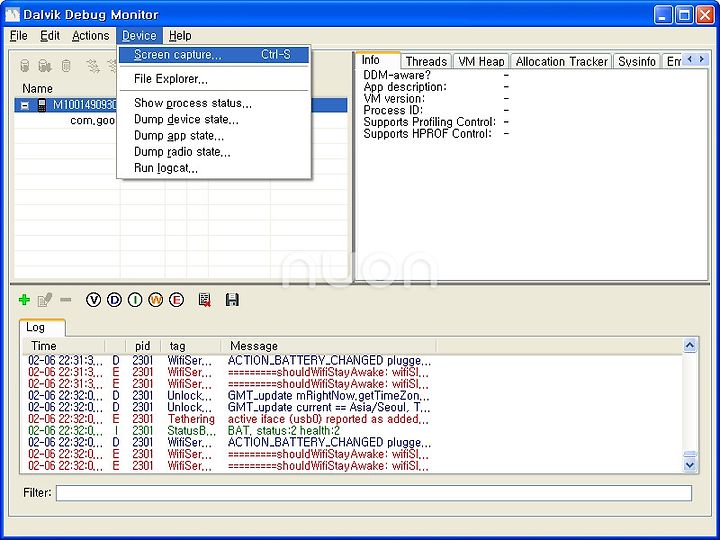Click the 'Supports HPROF Control:' label
Screen dimensions: 720x540
[428, 134]
